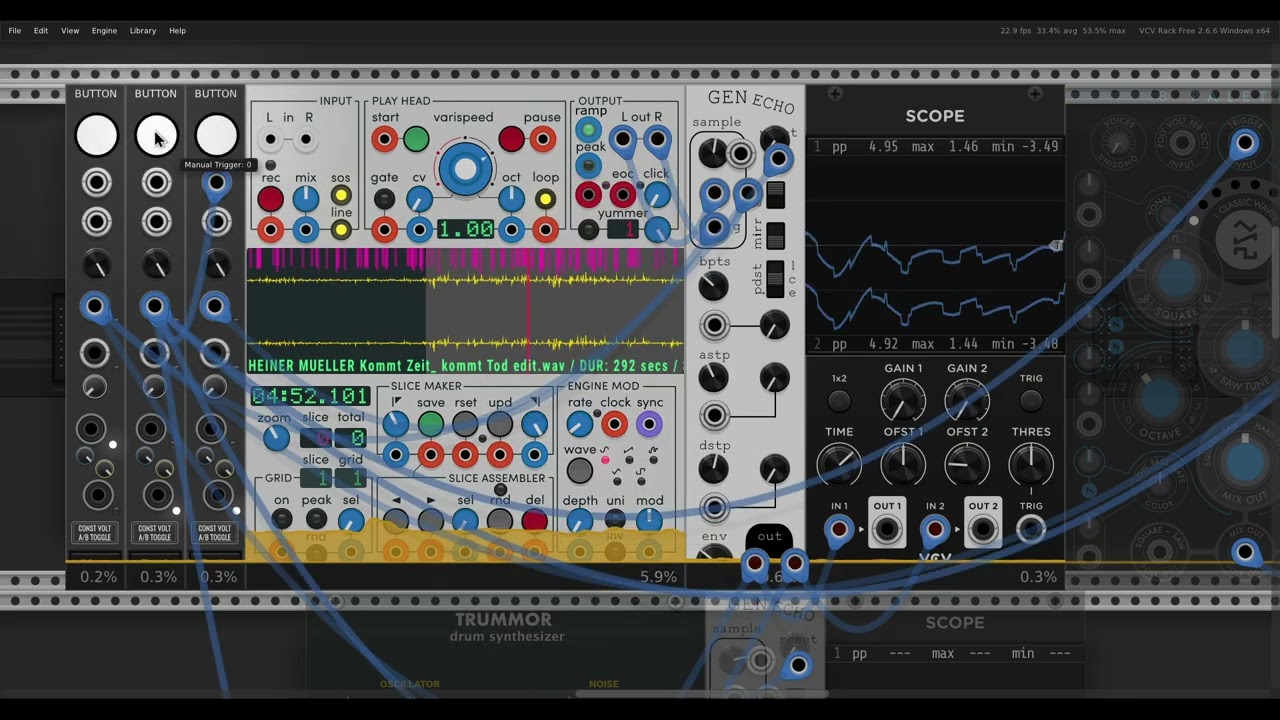Click the red start input jack

pyautogui.click(x=384, y=140)
